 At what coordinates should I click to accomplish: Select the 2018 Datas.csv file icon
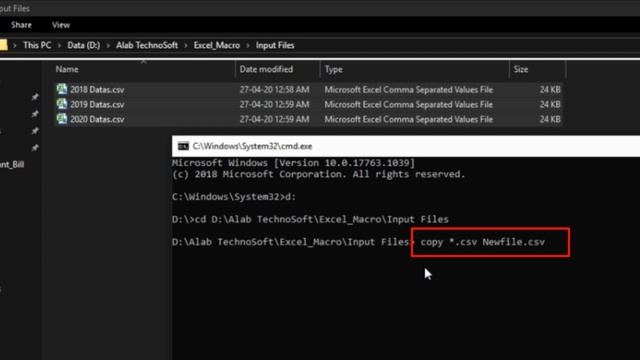[x=62, y=89]
